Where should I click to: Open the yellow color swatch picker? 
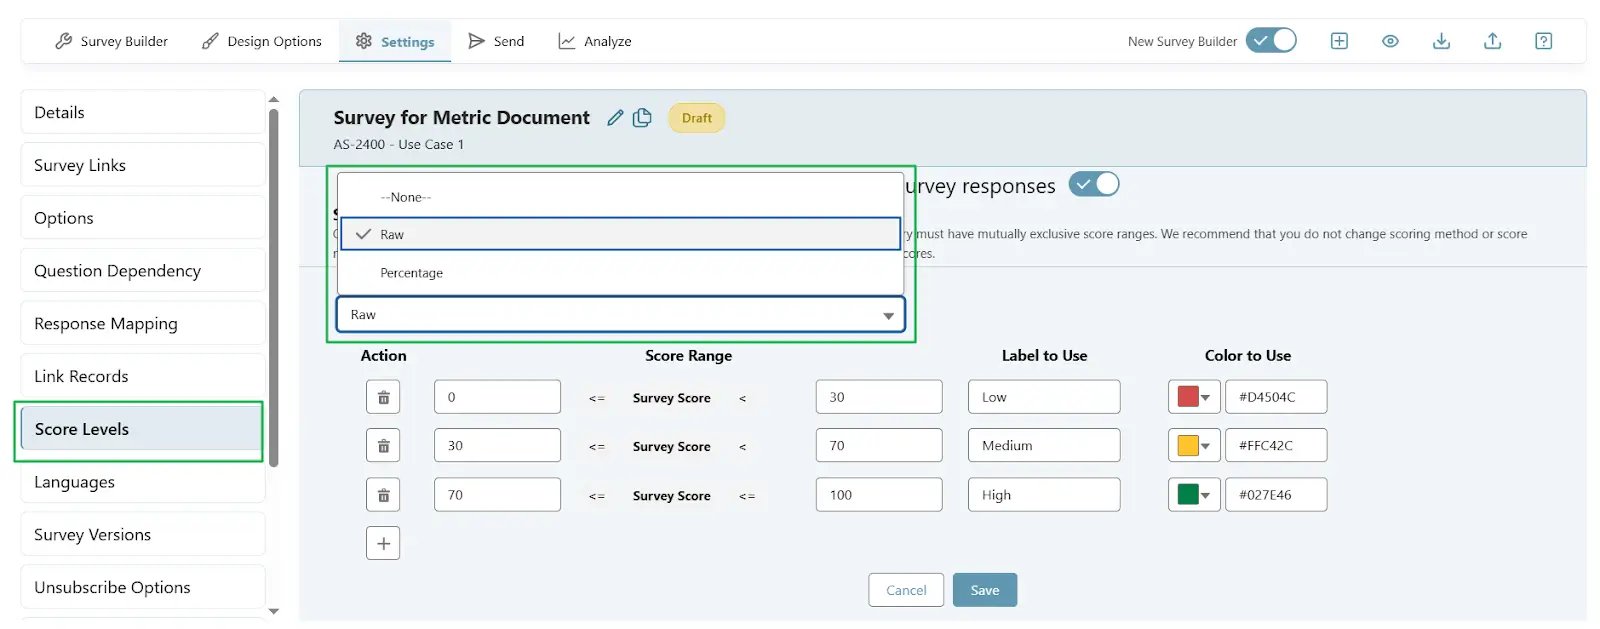(x=1194, y=445)
